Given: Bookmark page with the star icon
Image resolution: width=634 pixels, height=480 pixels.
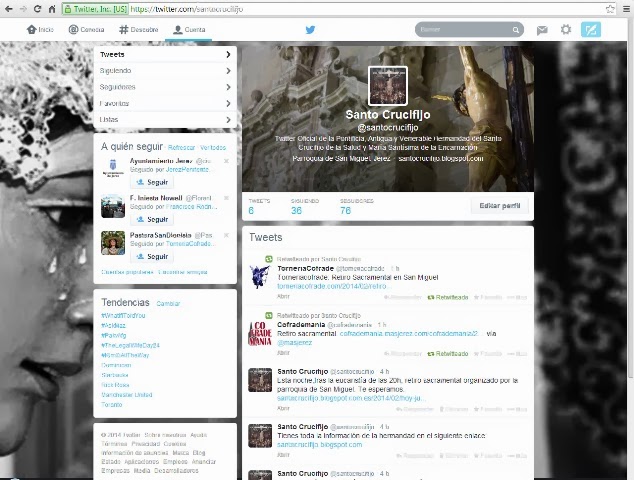Looking at the screenshot, I should (x=610, y=9).
